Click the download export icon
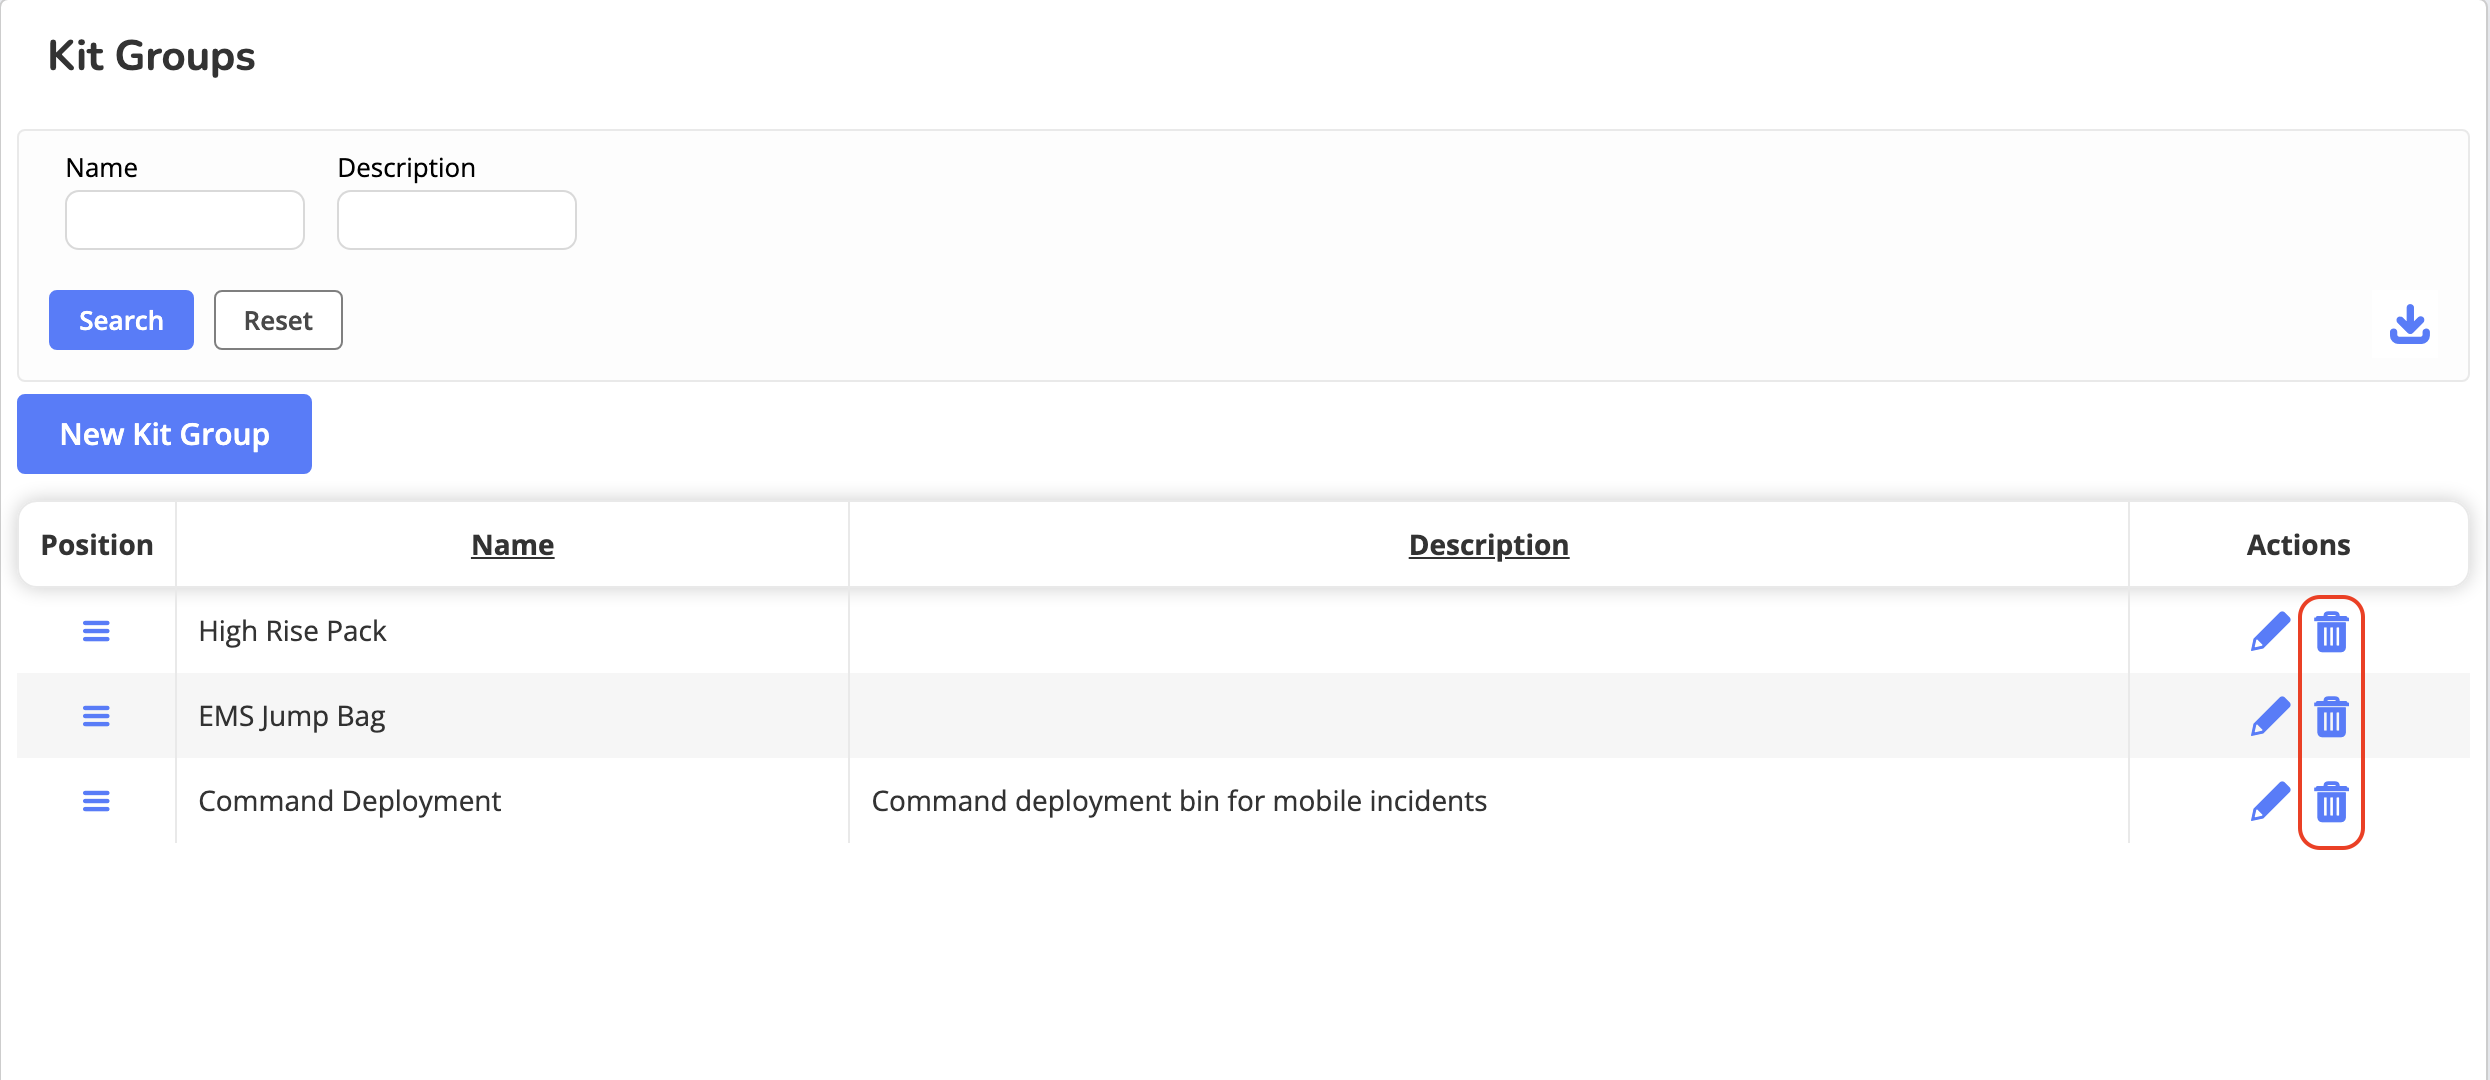 (x=2409, y=324)
